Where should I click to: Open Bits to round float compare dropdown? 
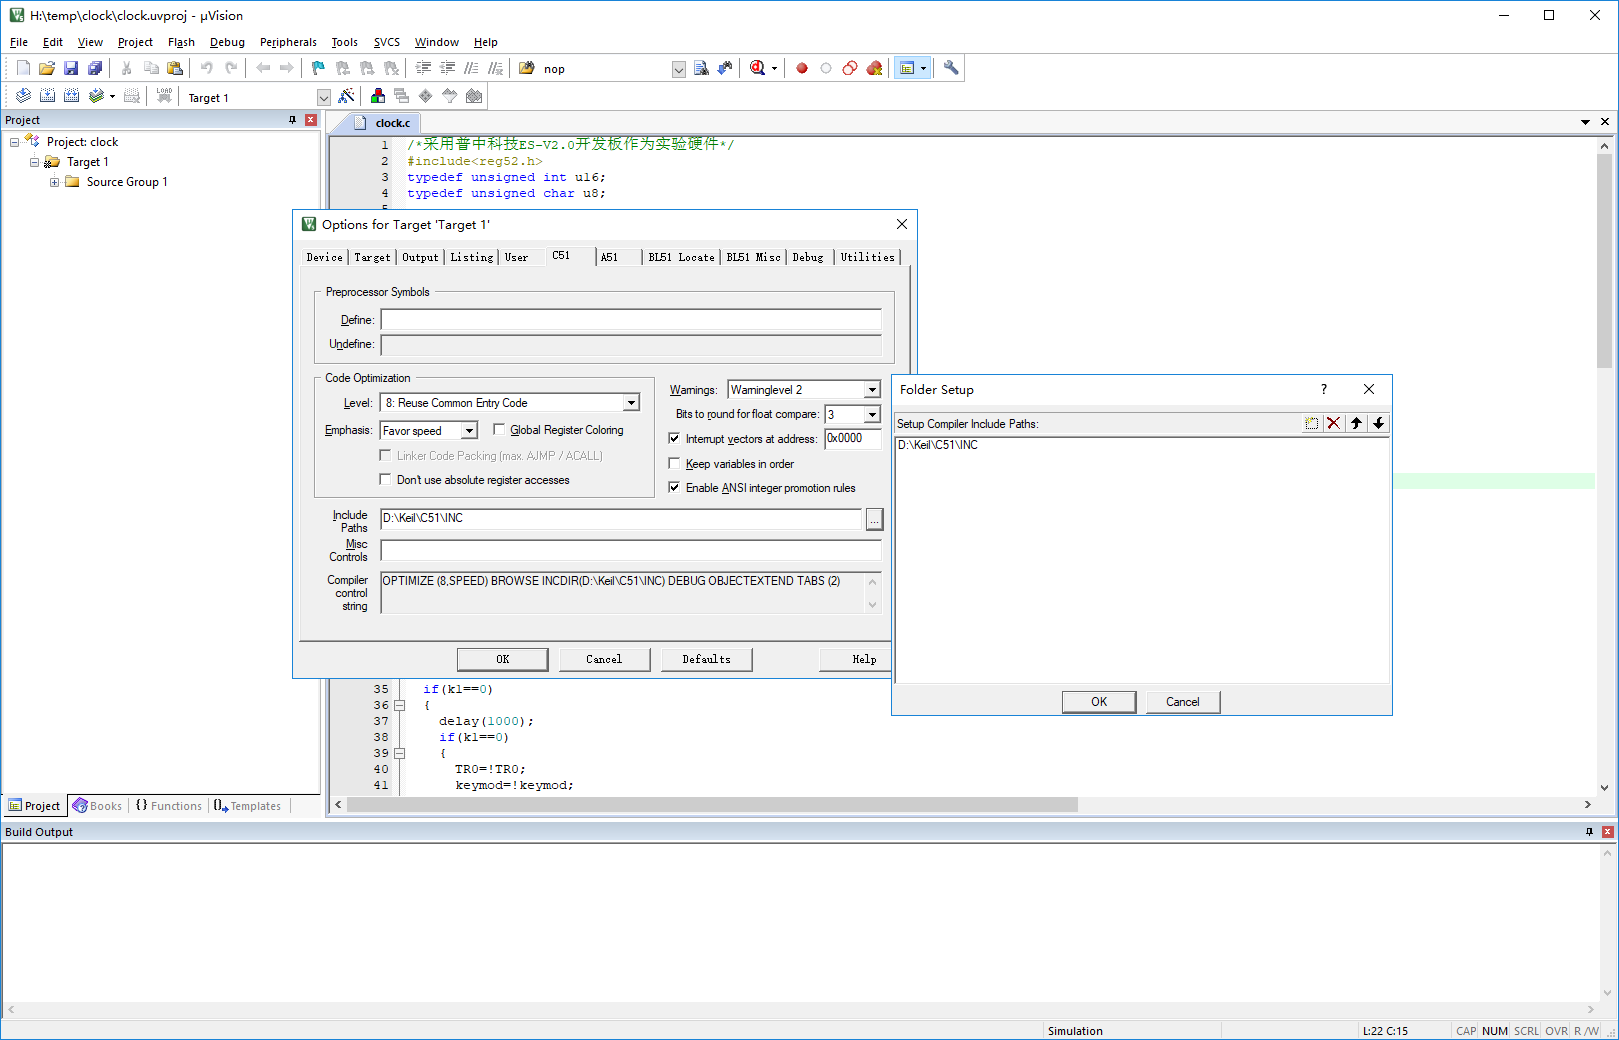(872, 415)
